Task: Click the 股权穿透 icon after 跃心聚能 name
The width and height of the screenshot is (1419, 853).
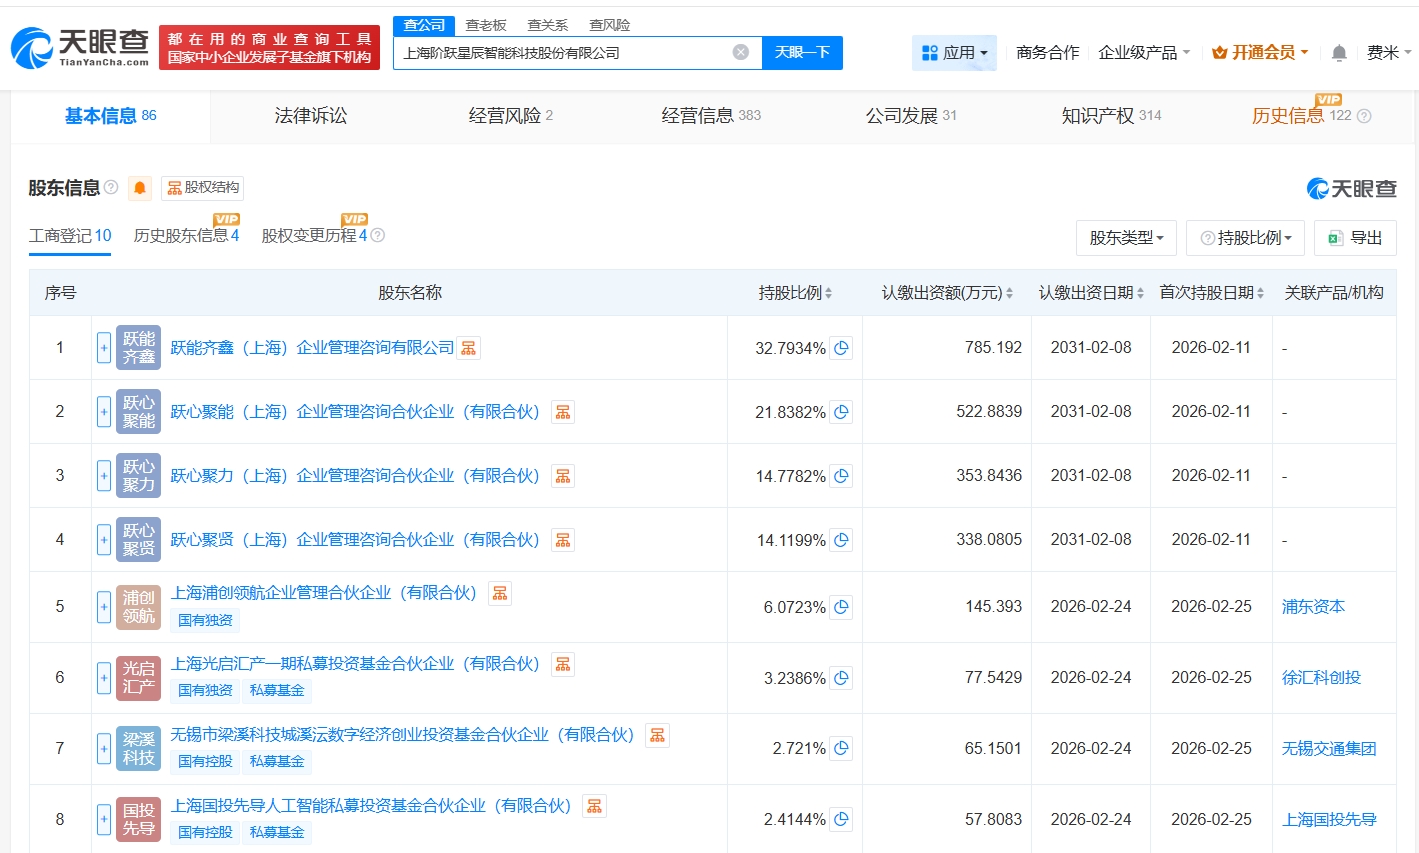Action: (x=562, y=411)
